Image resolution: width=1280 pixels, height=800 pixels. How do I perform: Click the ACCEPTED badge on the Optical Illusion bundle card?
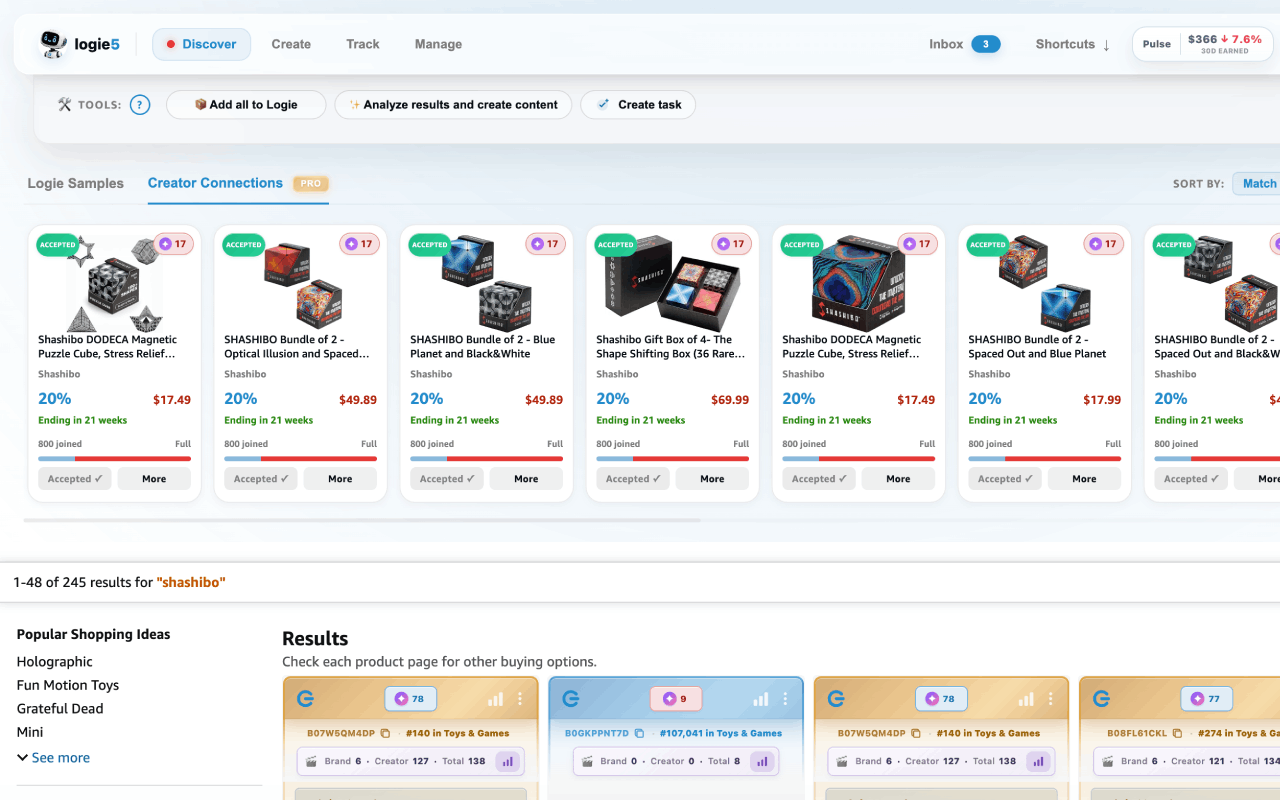coord(243,244)
